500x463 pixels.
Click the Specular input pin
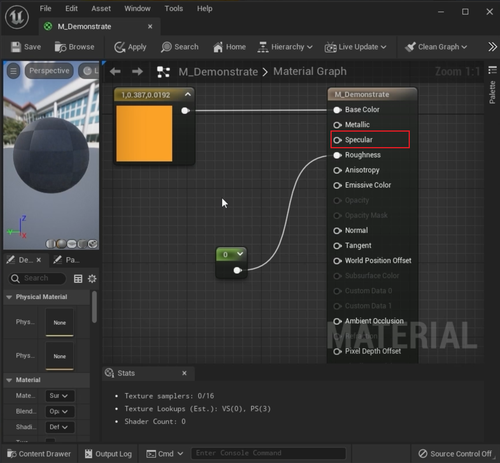point(337,140)
